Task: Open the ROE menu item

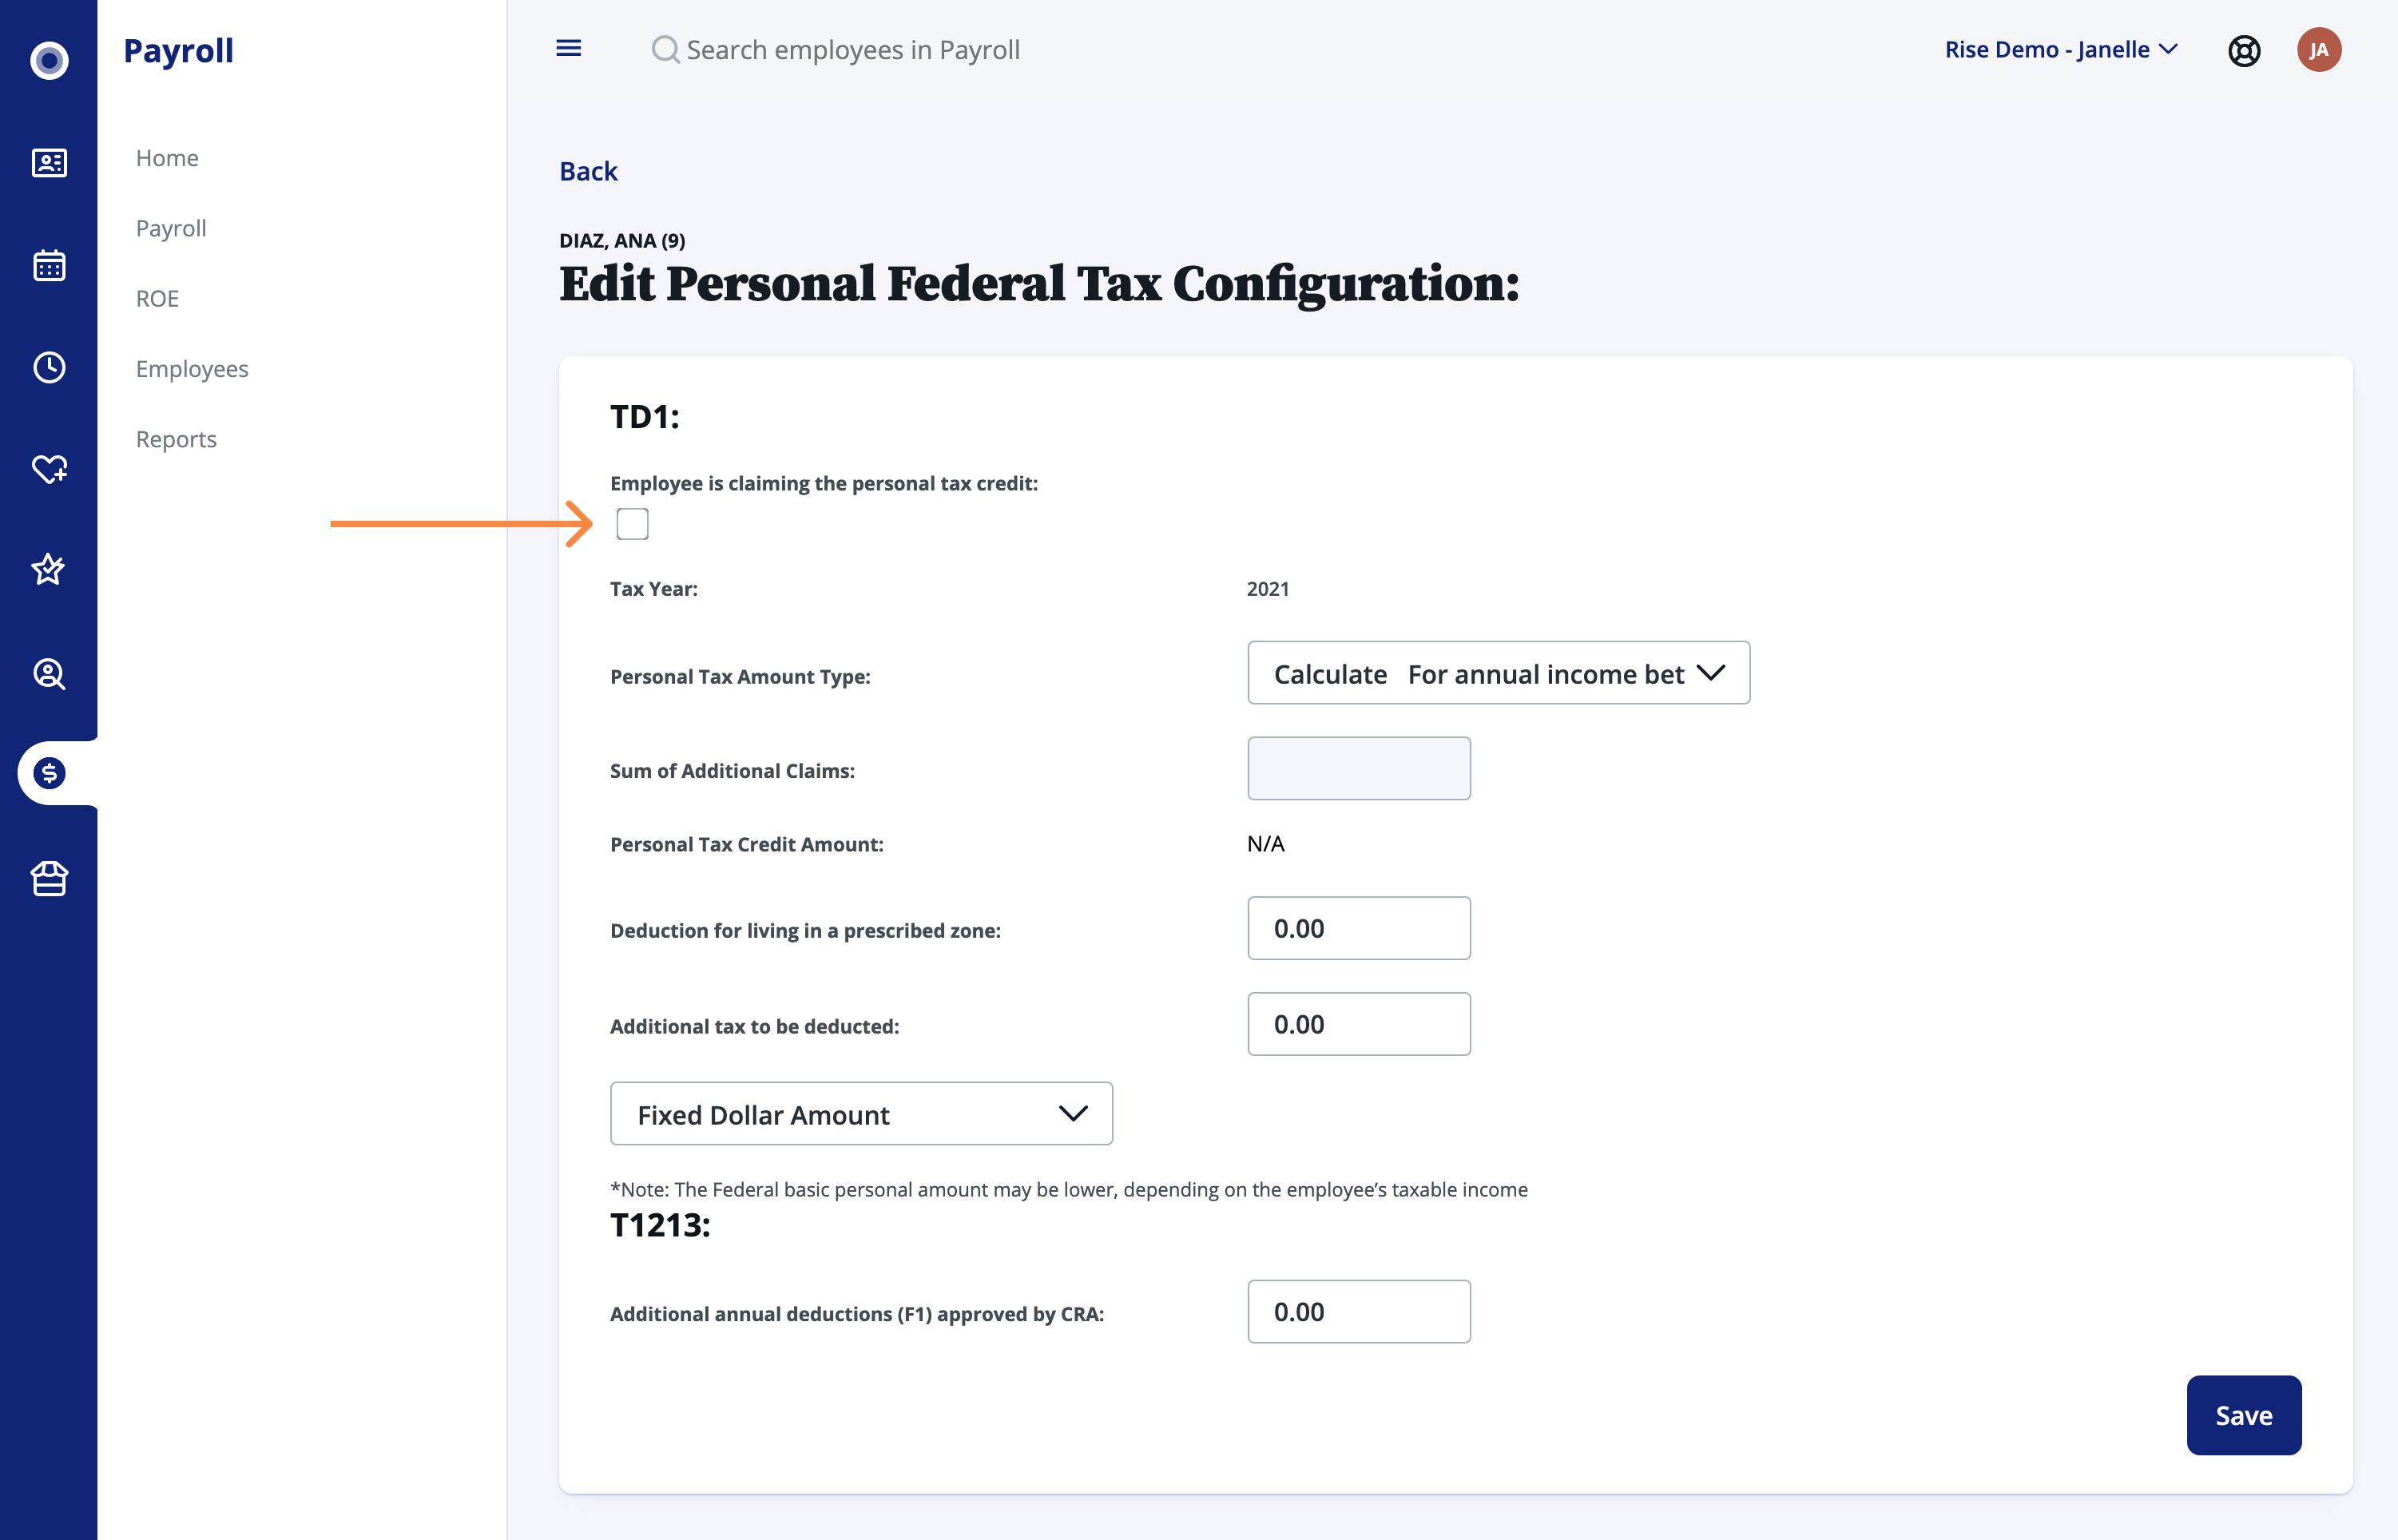Action: click(157, 298)
